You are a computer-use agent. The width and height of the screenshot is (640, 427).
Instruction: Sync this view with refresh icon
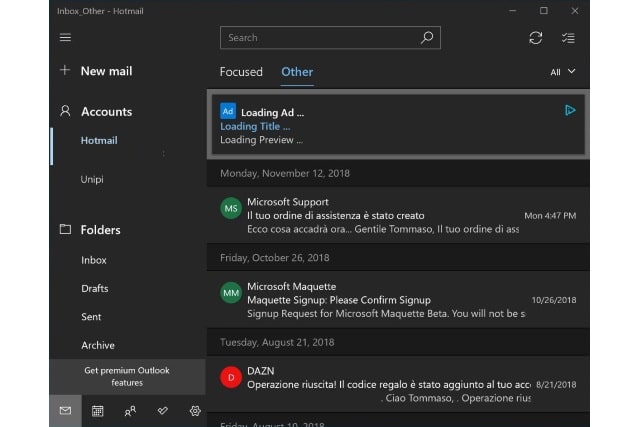pos(536,38)
